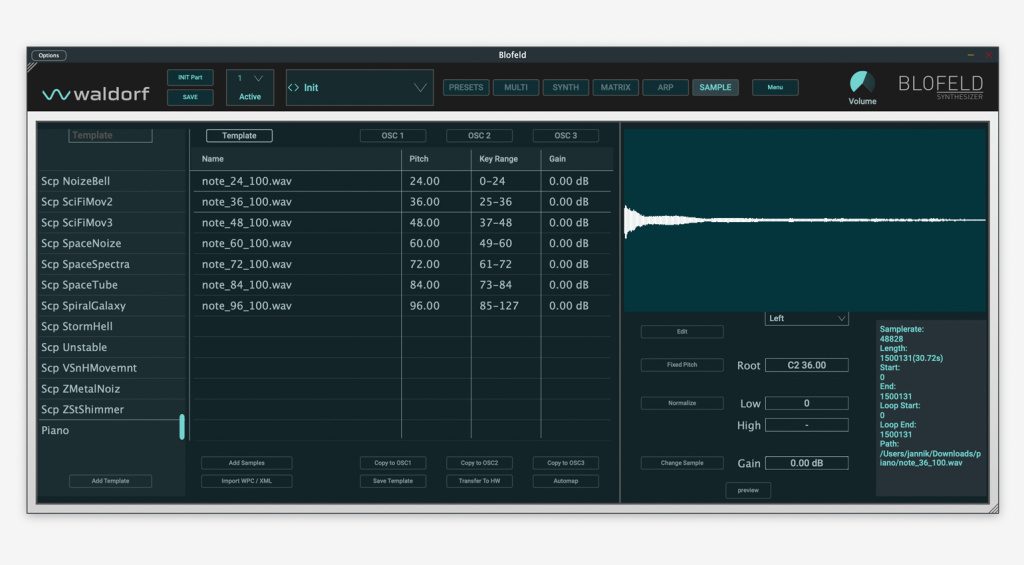Click the Root note input field

[x=806, y=365]
